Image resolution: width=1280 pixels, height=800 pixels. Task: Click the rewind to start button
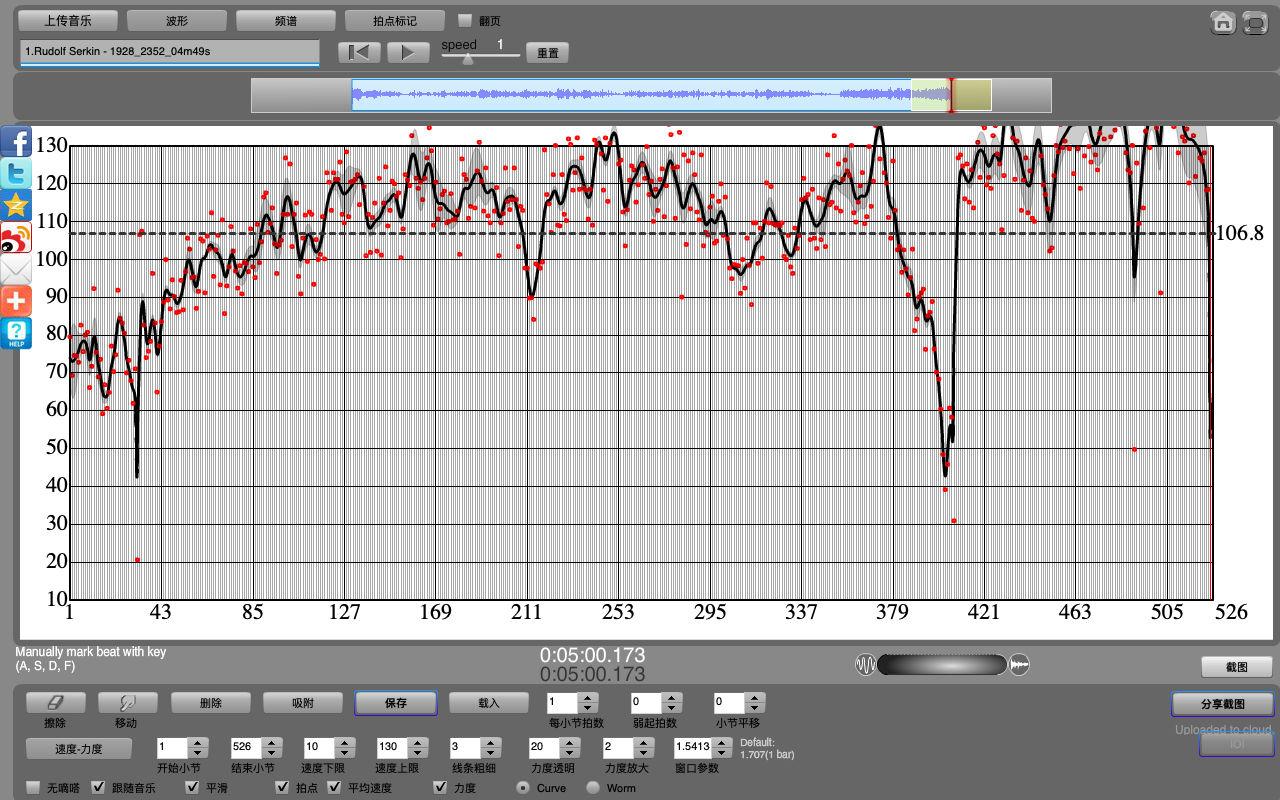point(359,52)
